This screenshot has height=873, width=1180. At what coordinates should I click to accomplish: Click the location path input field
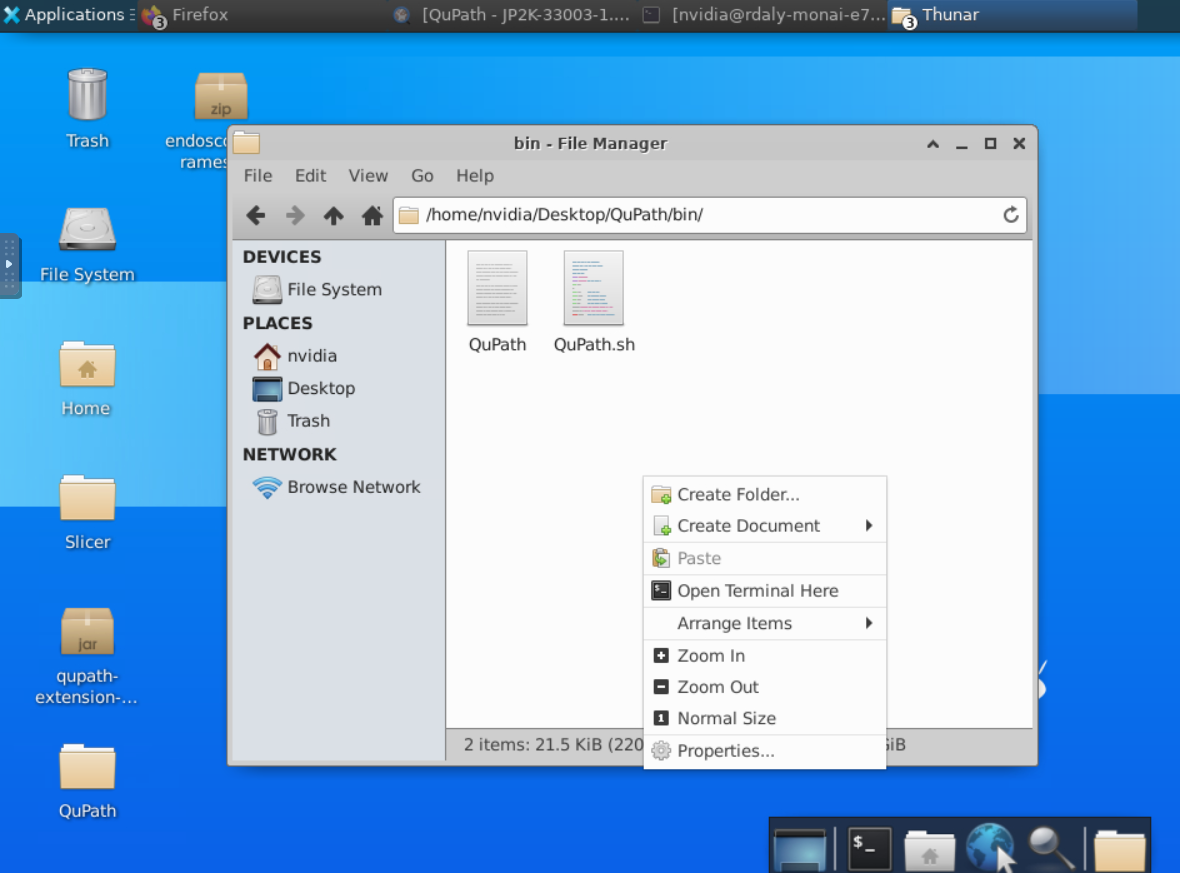coord(700,215)
